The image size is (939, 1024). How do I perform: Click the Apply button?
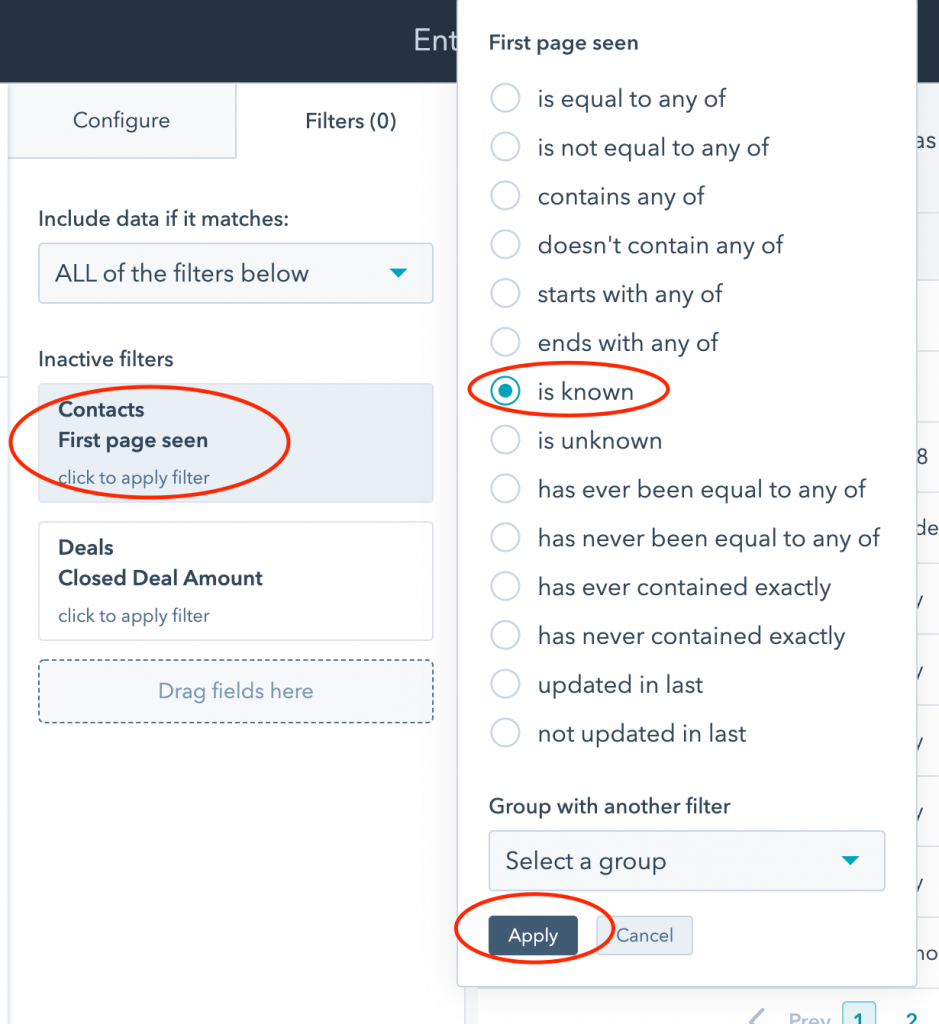point(533,936)
